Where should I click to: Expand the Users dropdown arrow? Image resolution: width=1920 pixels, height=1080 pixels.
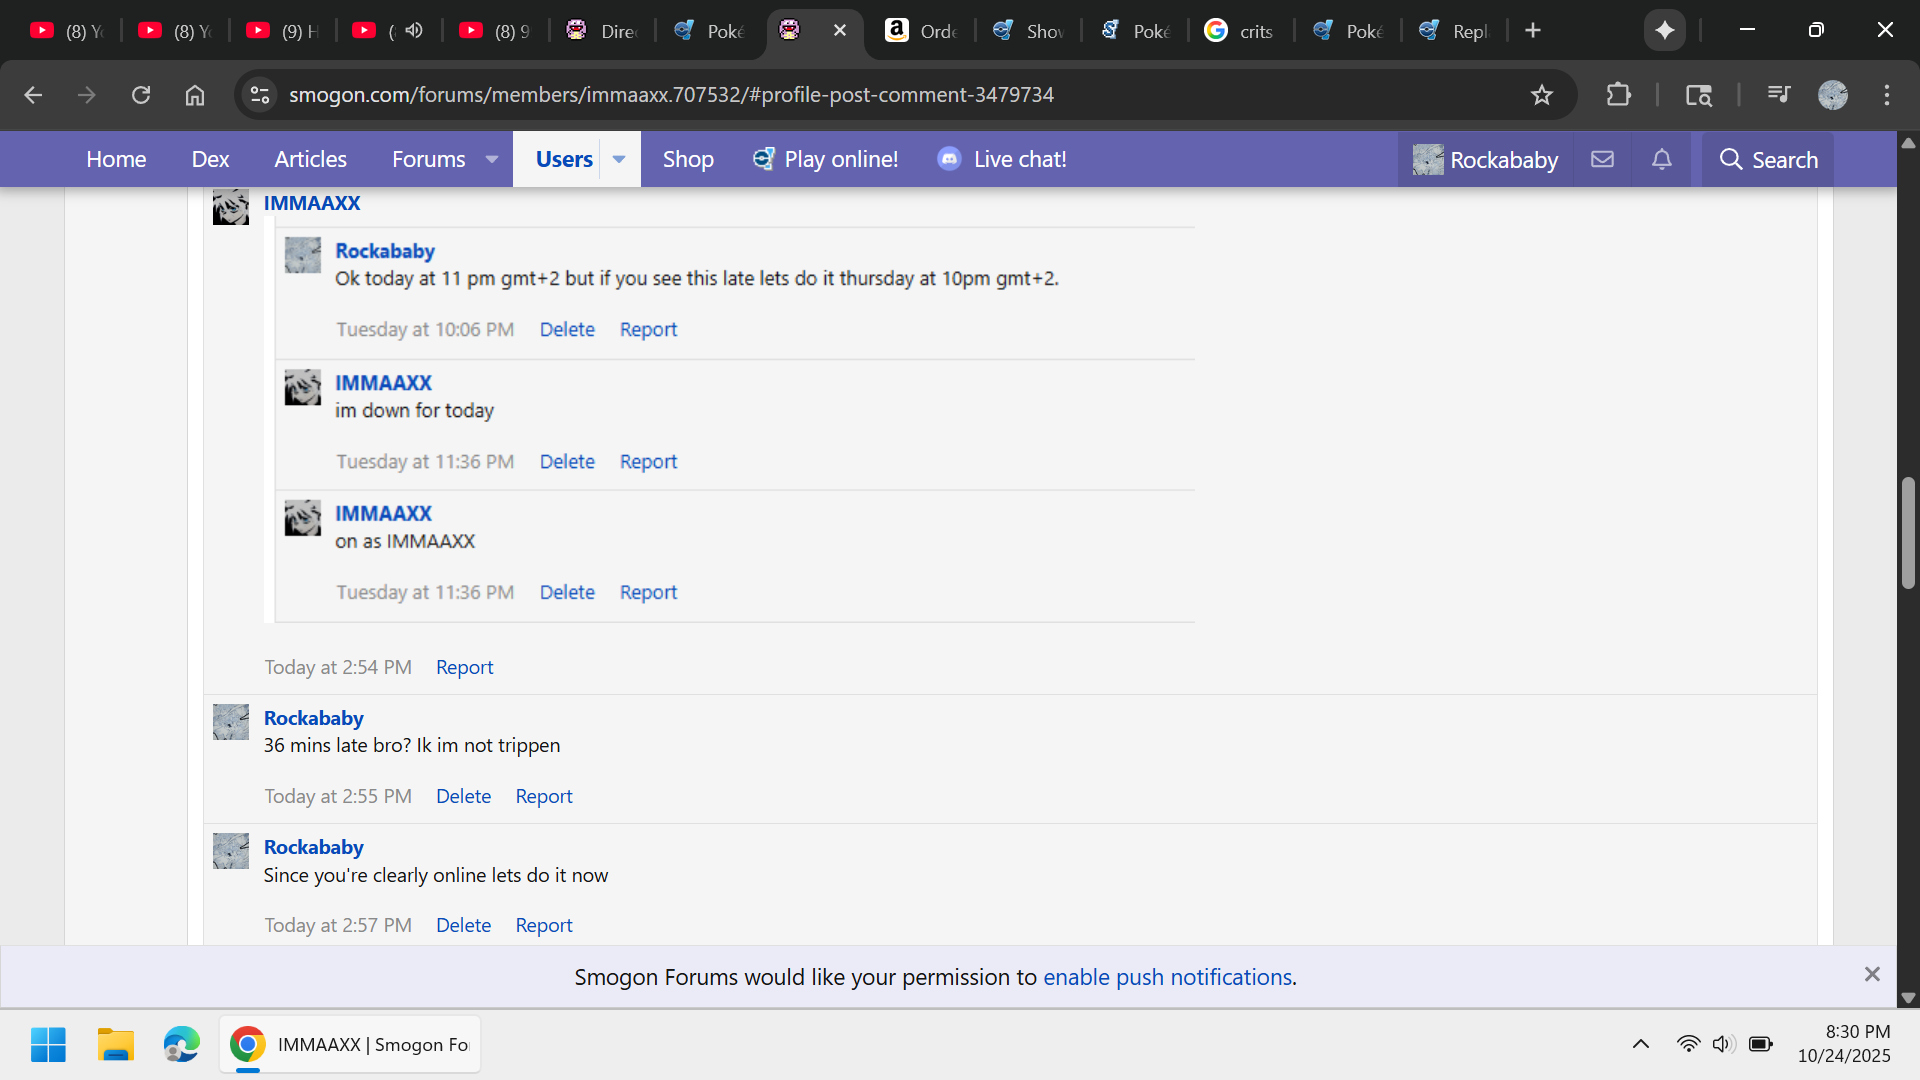point(619,159)
